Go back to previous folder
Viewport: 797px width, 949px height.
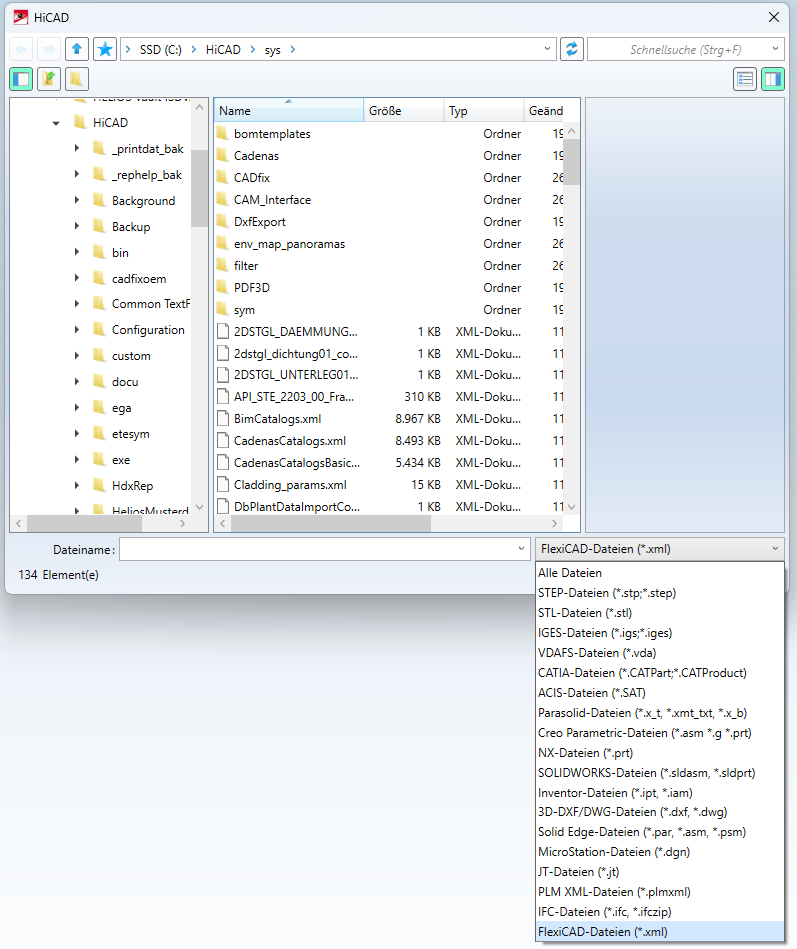coord(21,49)
